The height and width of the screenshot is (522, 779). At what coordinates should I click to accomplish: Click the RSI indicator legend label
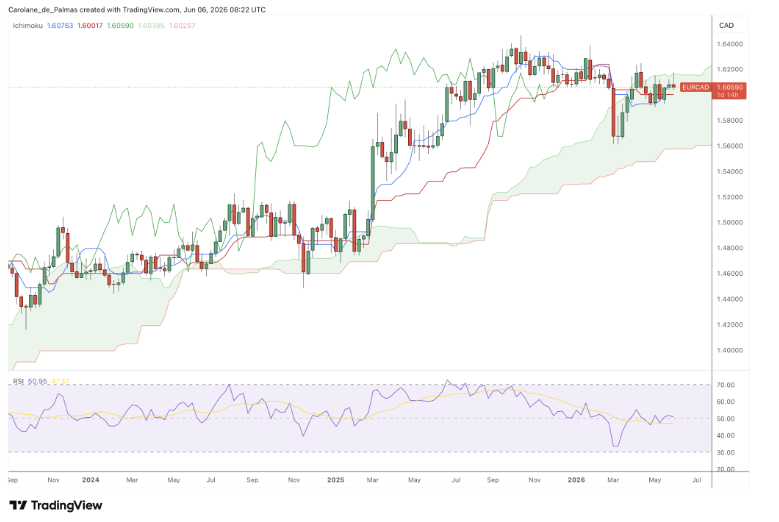pos(18,381)
